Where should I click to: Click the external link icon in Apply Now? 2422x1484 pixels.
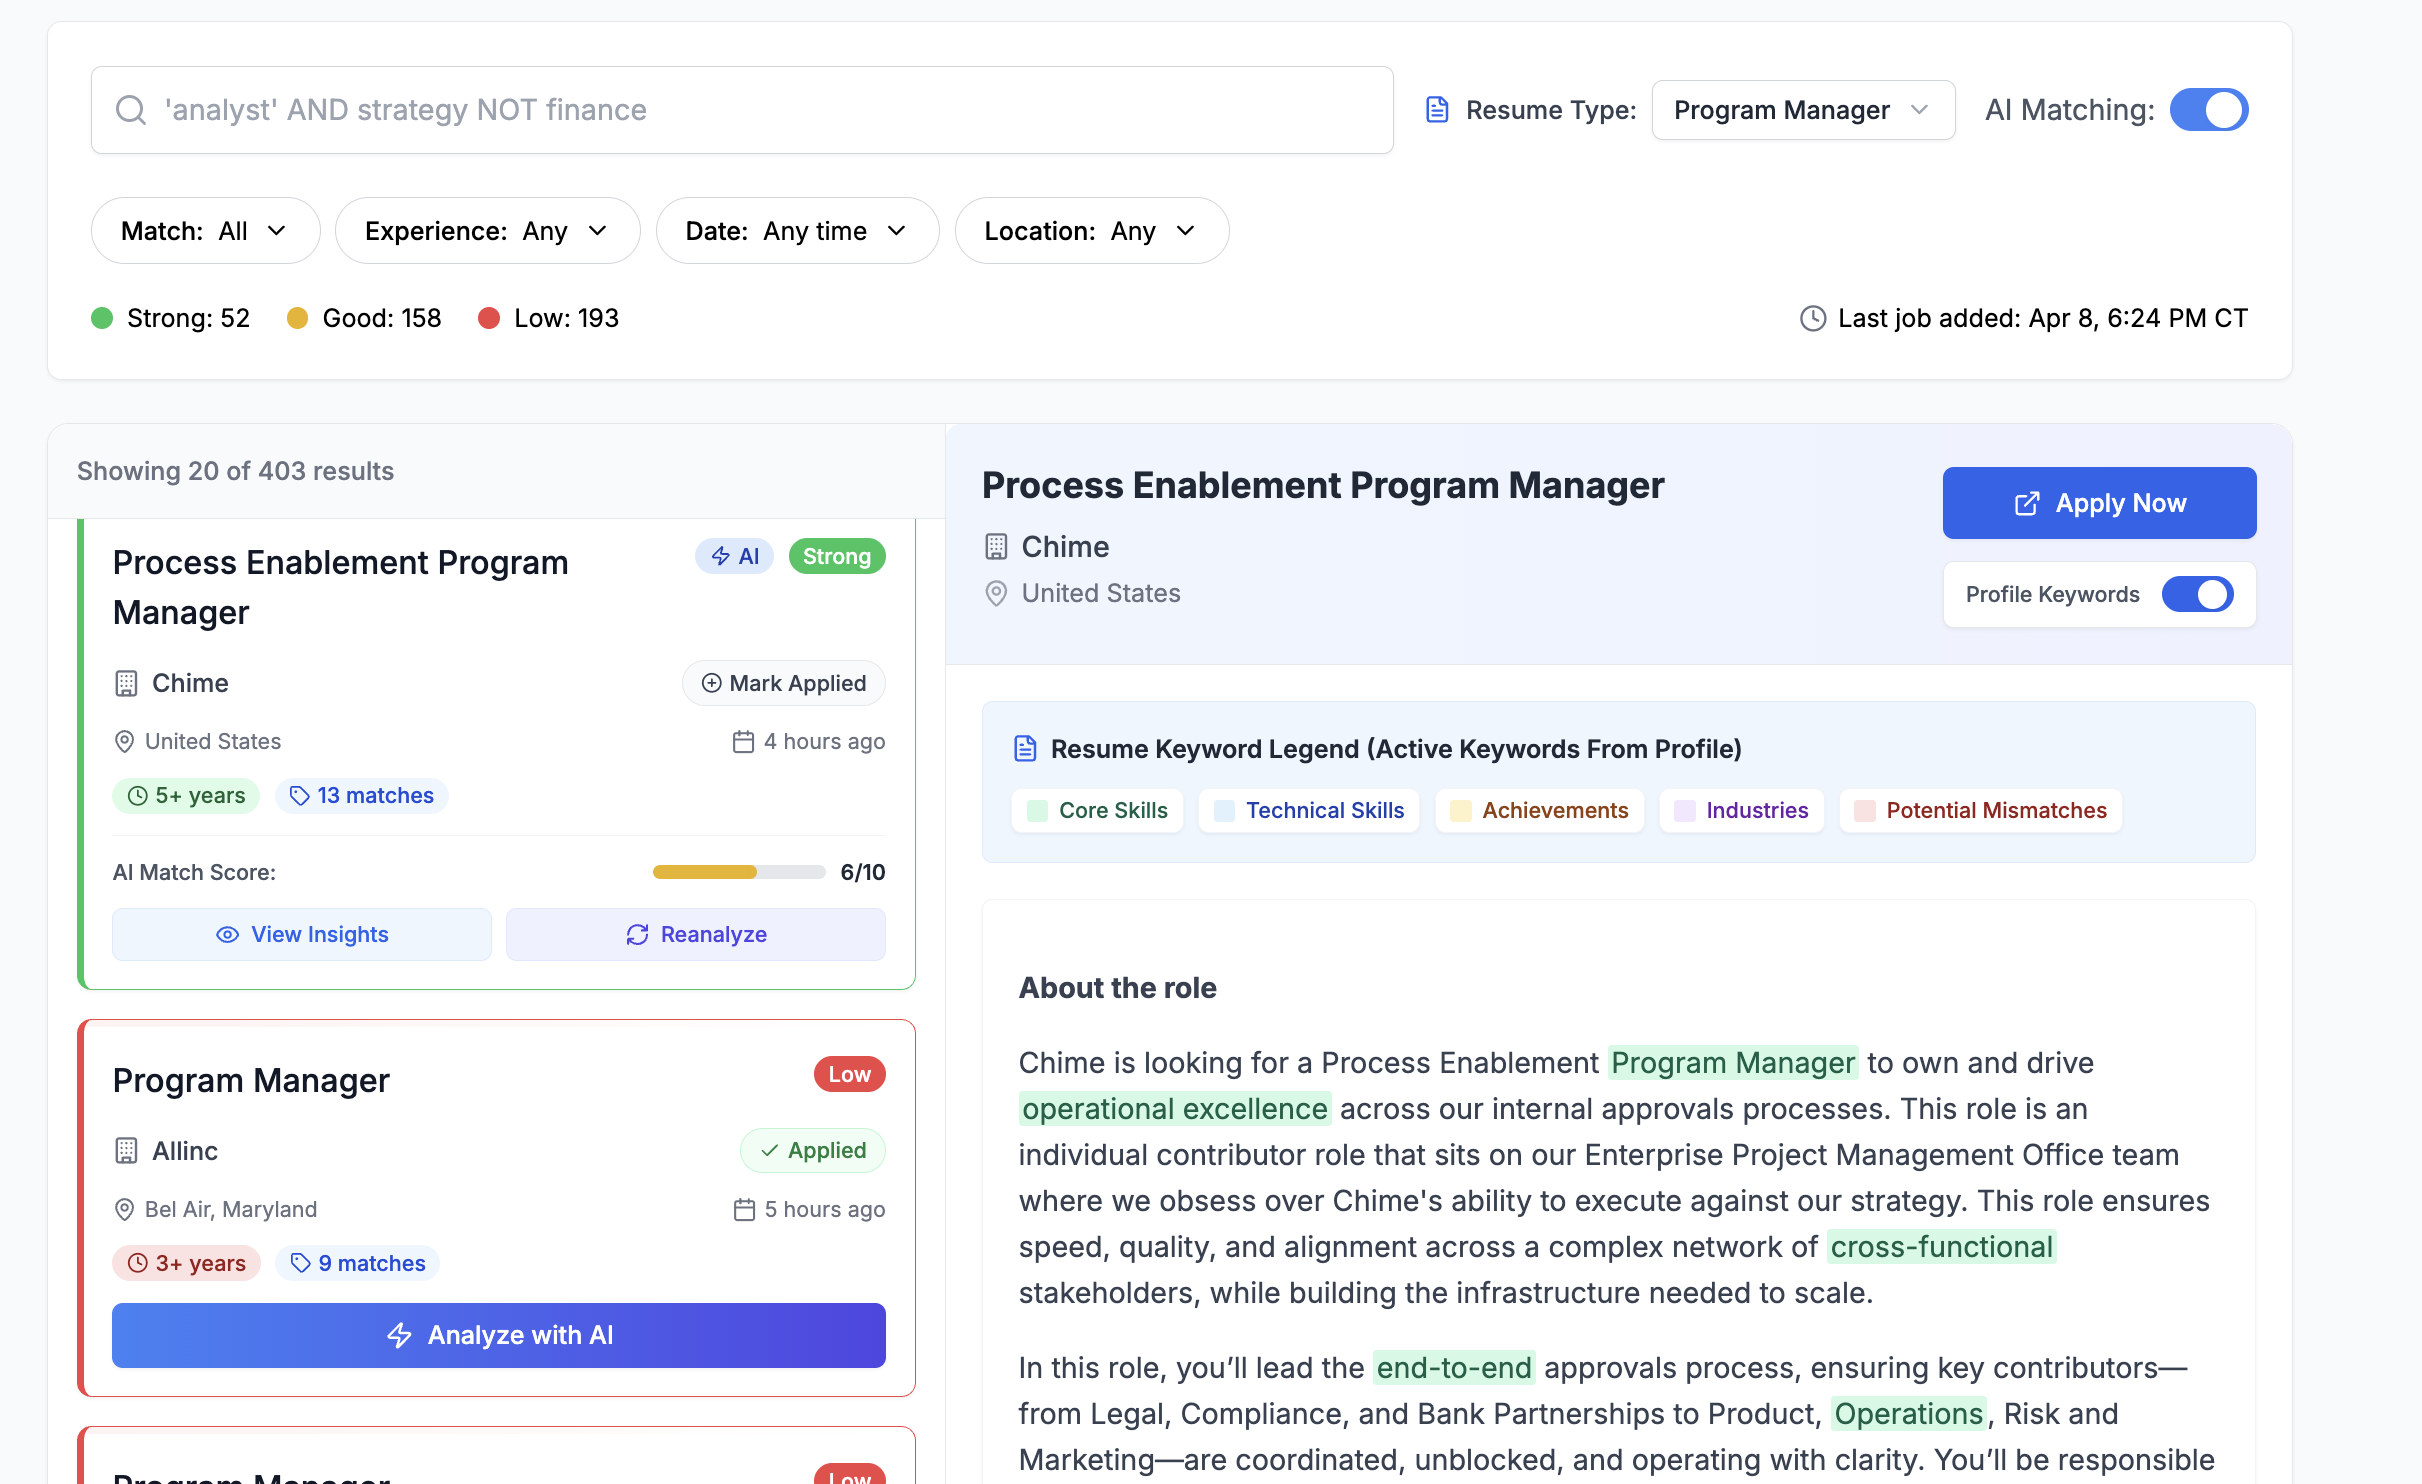point(2026,503)
